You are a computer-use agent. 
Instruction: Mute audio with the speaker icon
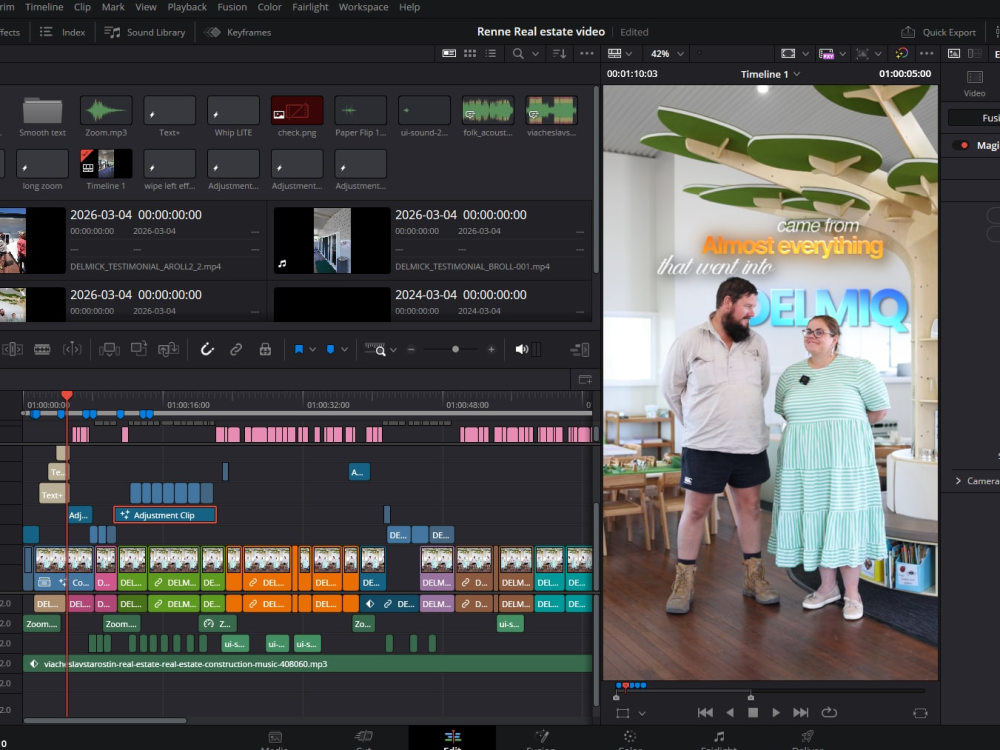click(522, 349)
